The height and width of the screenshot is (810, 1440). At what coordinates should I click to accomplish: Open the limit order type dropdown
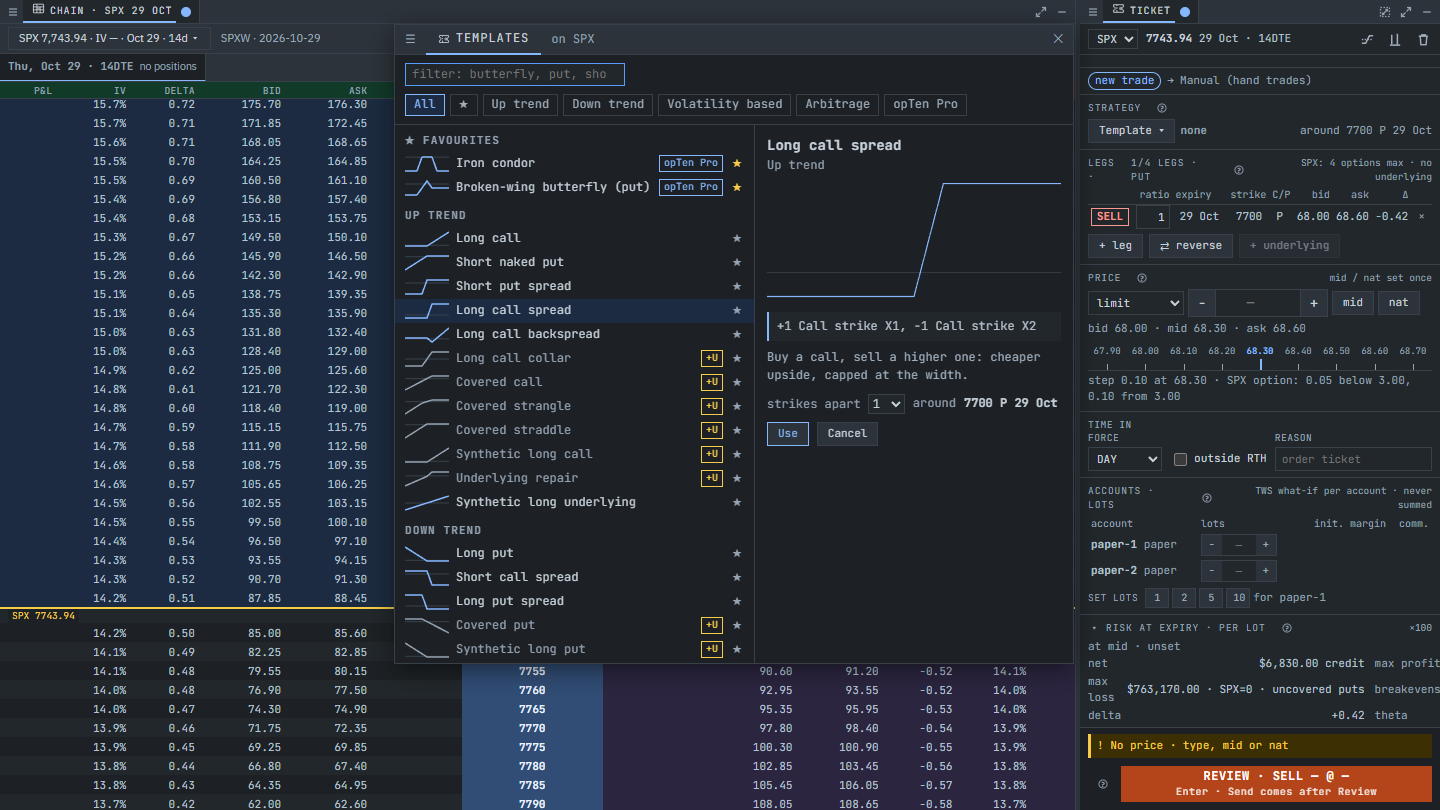[x=1136, y=303]
